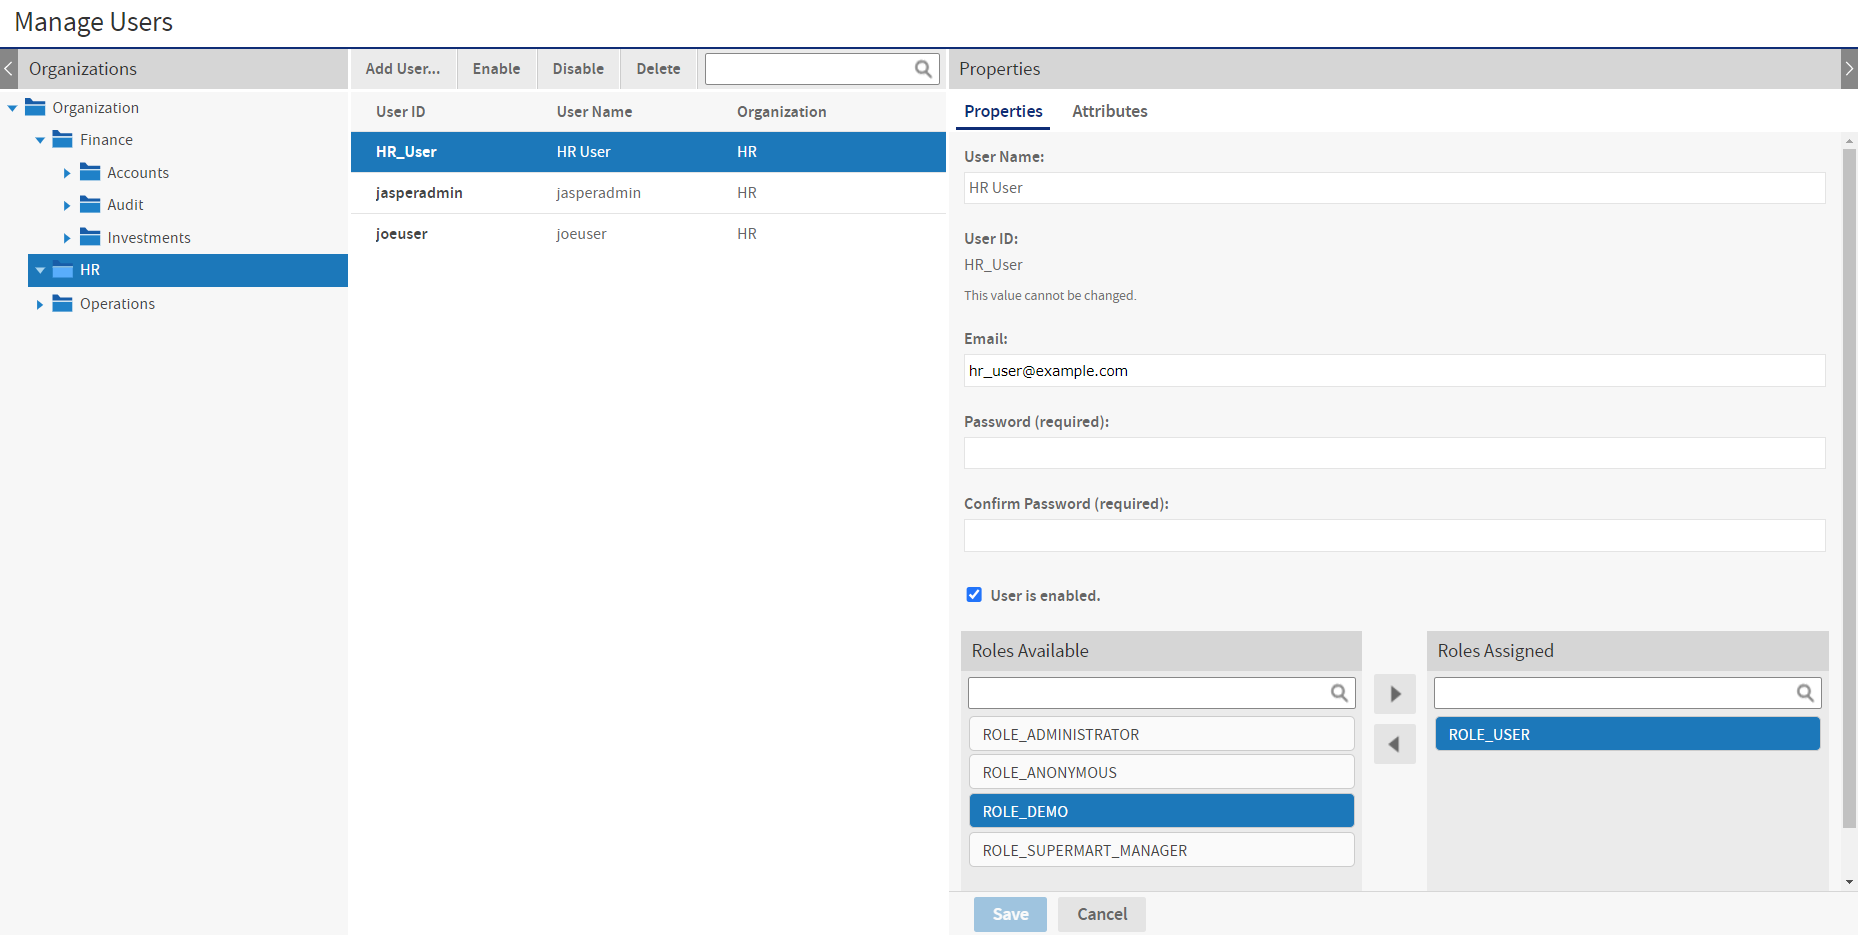Image resolution: width=1858 pixels, height=935 pixels.
Task: Click the Password (required) field
Action: (x=1394, y=453)
